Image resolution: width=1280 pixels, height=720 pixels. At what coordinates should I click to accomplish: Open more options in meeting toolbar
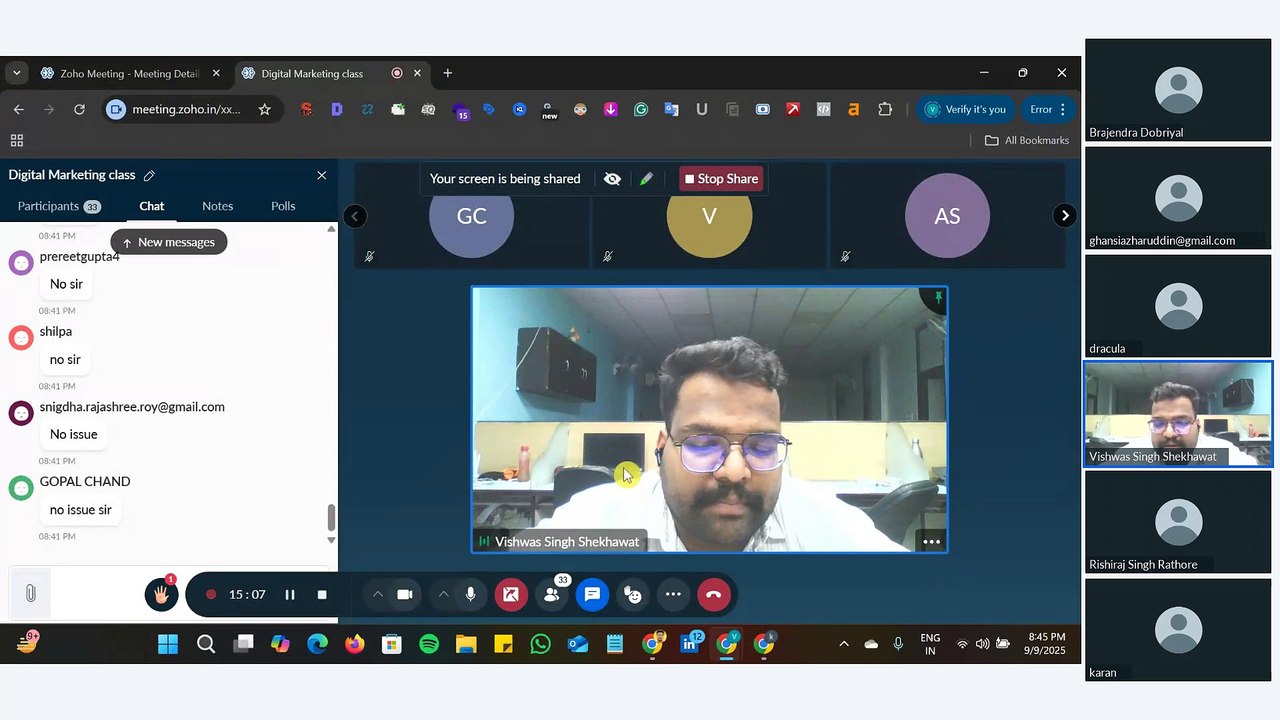click(673, 595)
